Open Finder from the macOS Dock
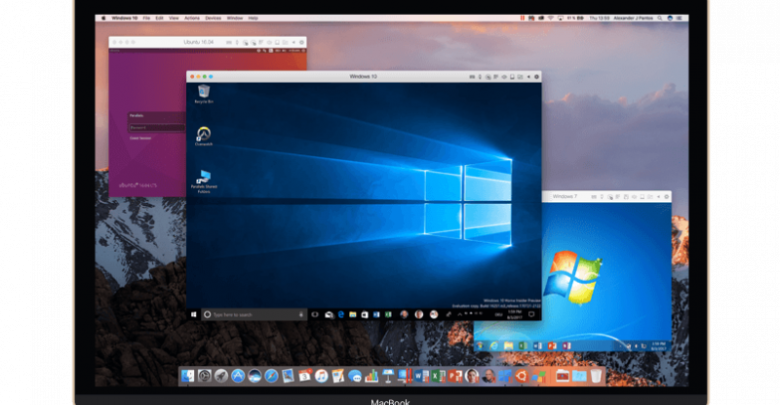Screen dimensions: 780x405 [x=187, y=376]
